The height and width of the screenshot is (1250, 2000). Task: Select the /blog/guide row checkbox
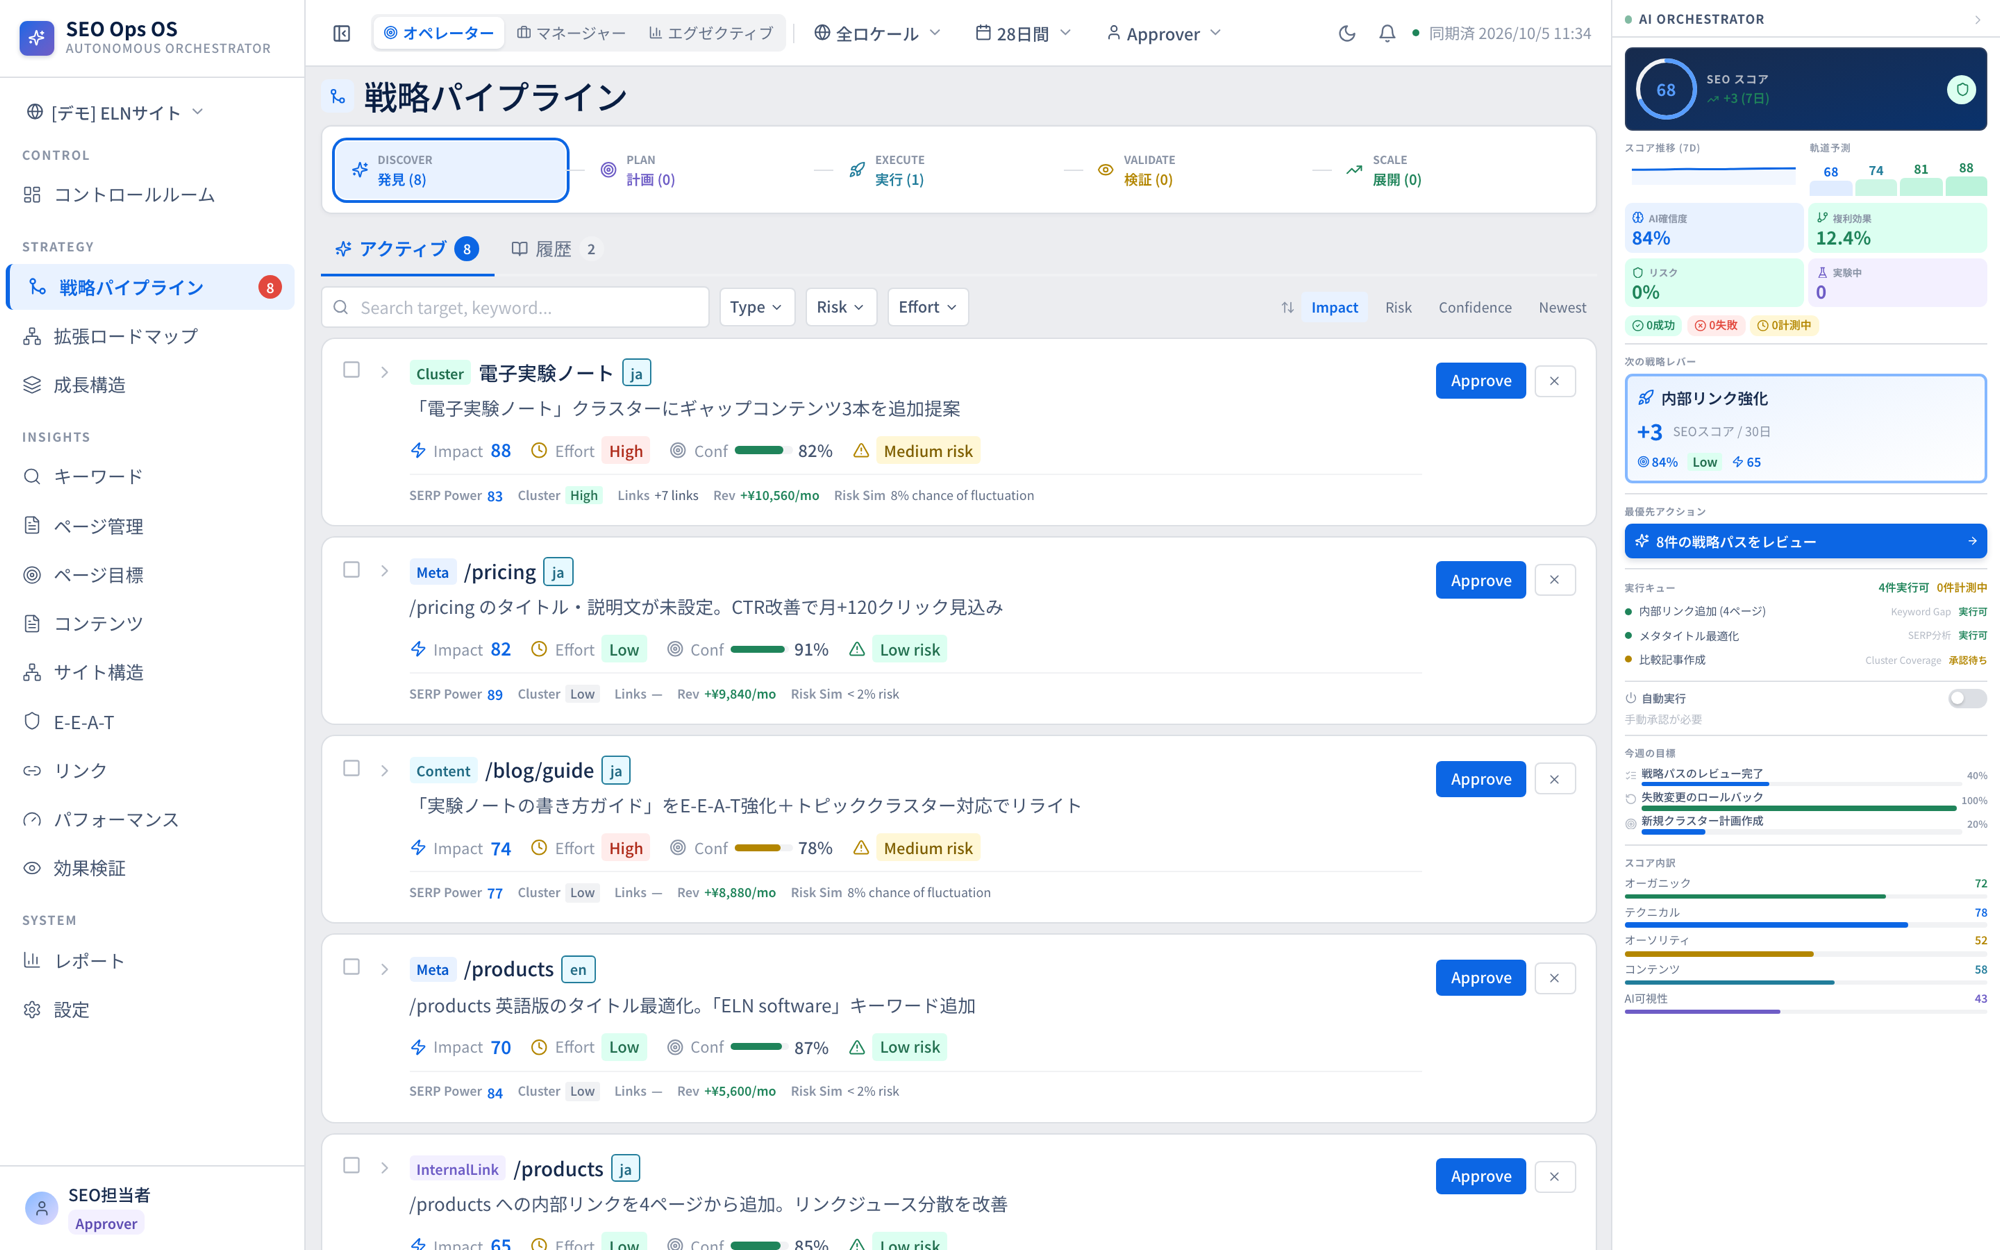[x=351, y=768]
